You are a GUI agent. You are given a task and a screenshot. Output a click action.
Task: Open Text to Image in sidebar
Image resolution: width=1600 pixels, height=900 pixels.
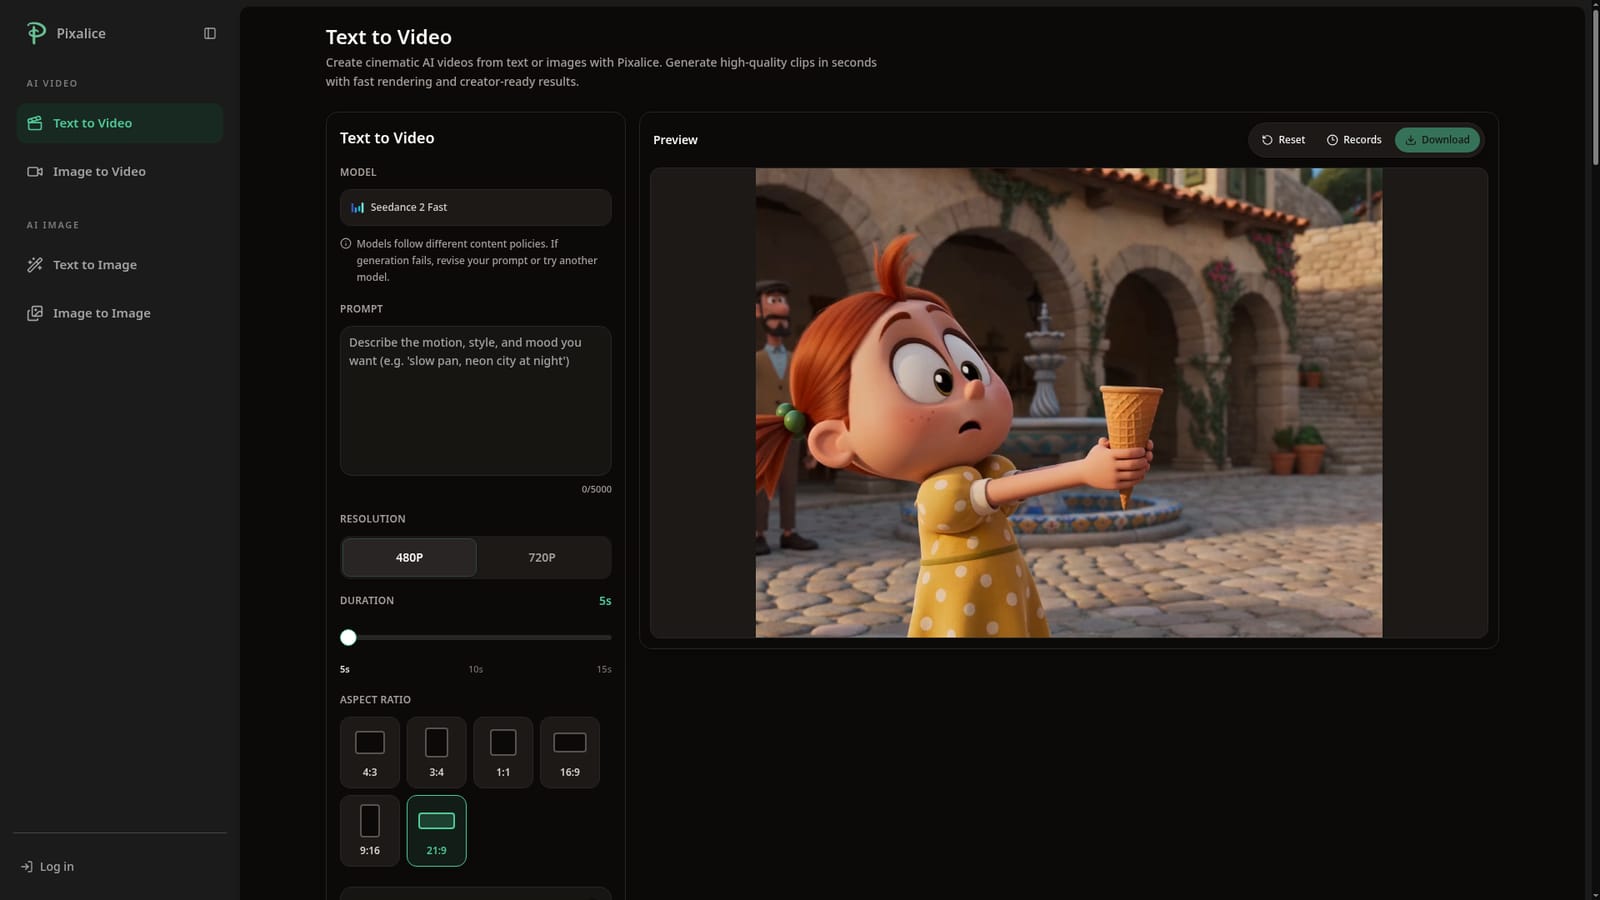click(120, 265)
